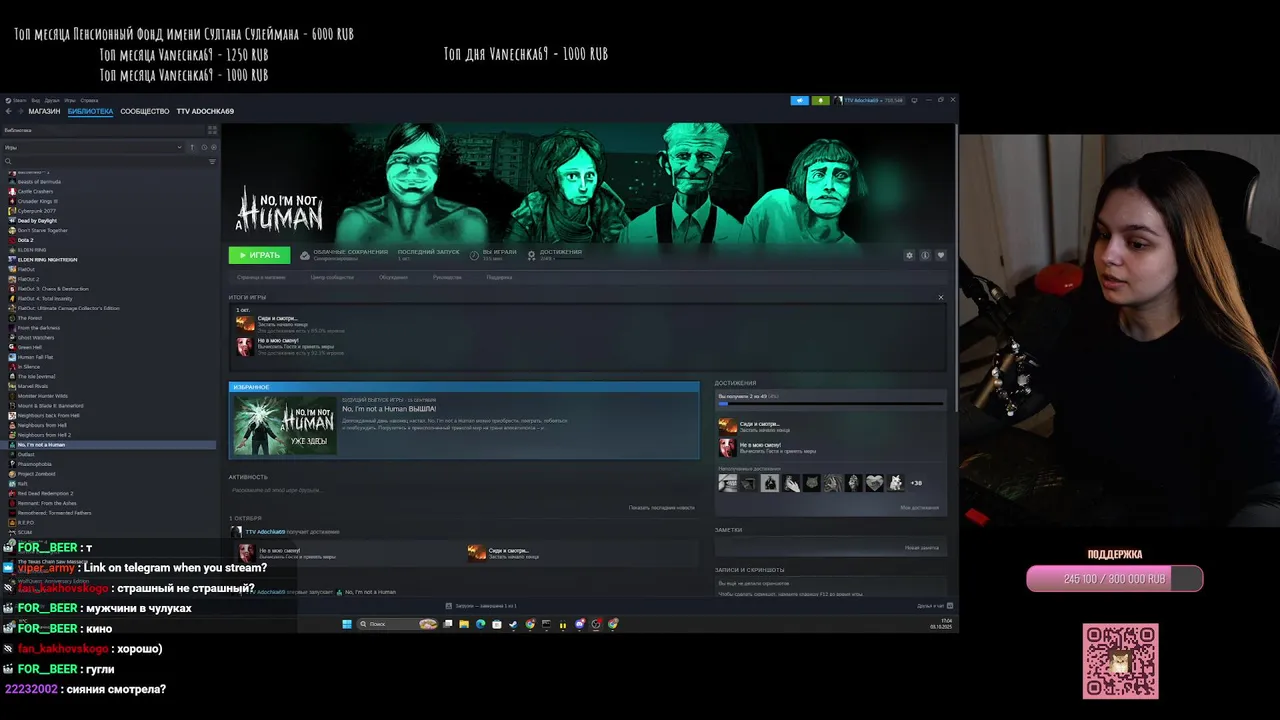Viewport: 1280px width, 720px height.
Task: Open Центр сообщества community hub link
Action: 332,277
